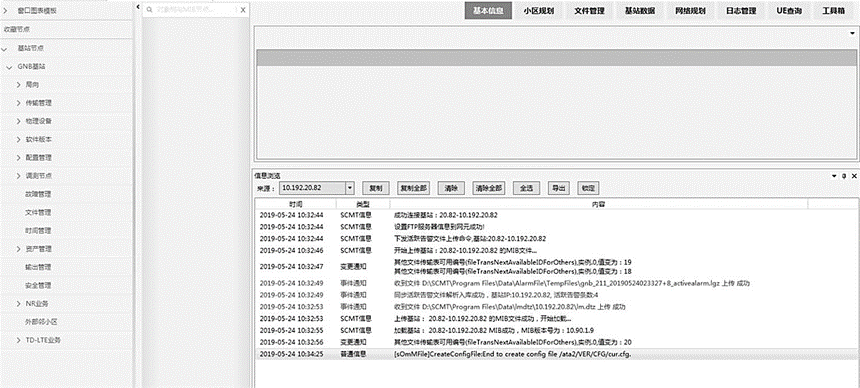Collapse the left tree panel with the arrow
The width and height of the screenshot is (860, 388).
pos(137,7)
